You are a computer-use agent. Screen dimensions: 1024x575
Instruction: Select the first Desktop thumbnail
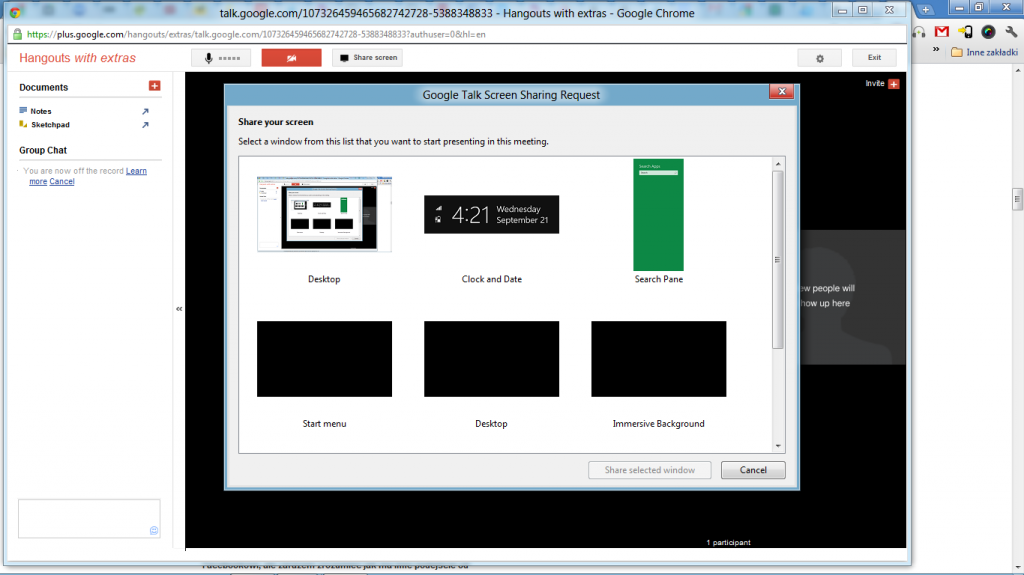tap(324, 214)
